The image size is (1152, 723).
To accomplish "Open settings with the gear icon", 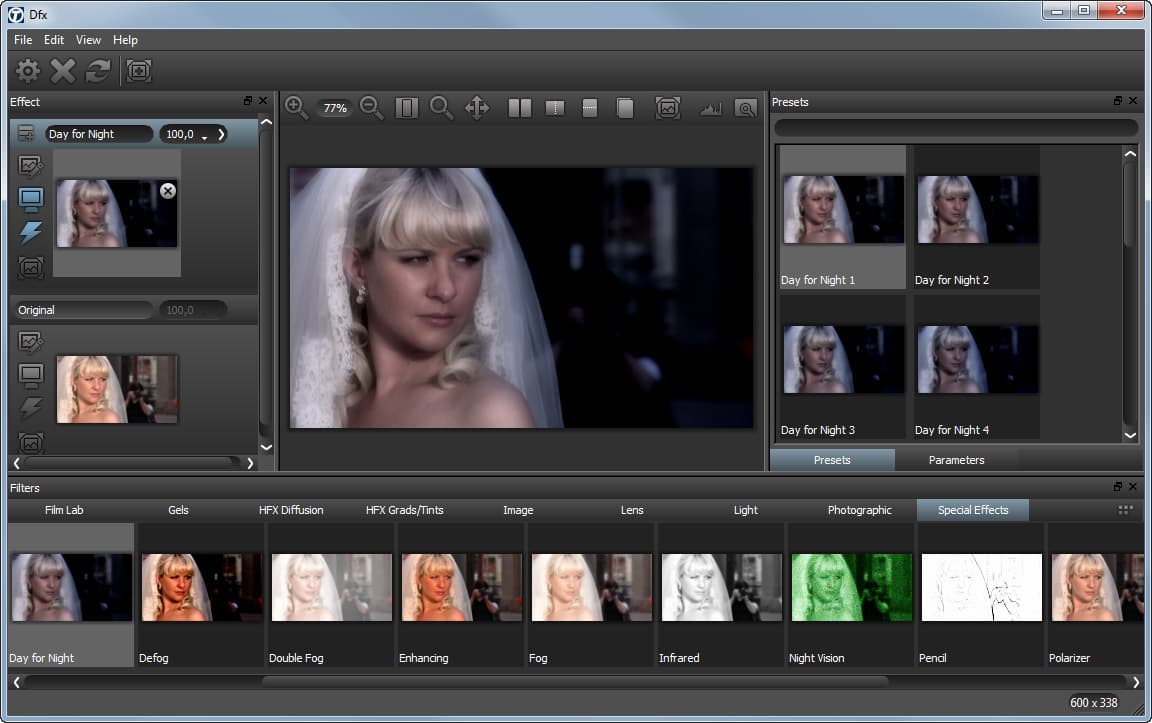I will tap(28, 71).
